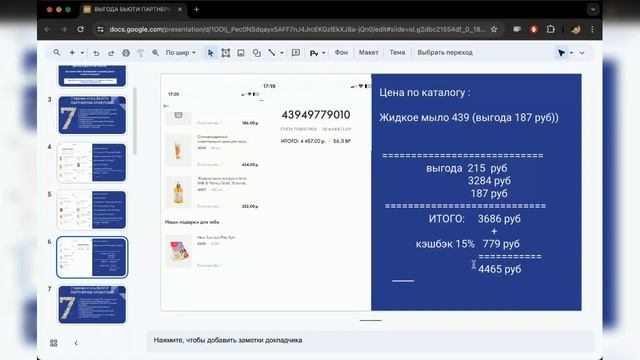
Task: Click the pointer mode icon at toolbar right
Action: pos(561,53)
